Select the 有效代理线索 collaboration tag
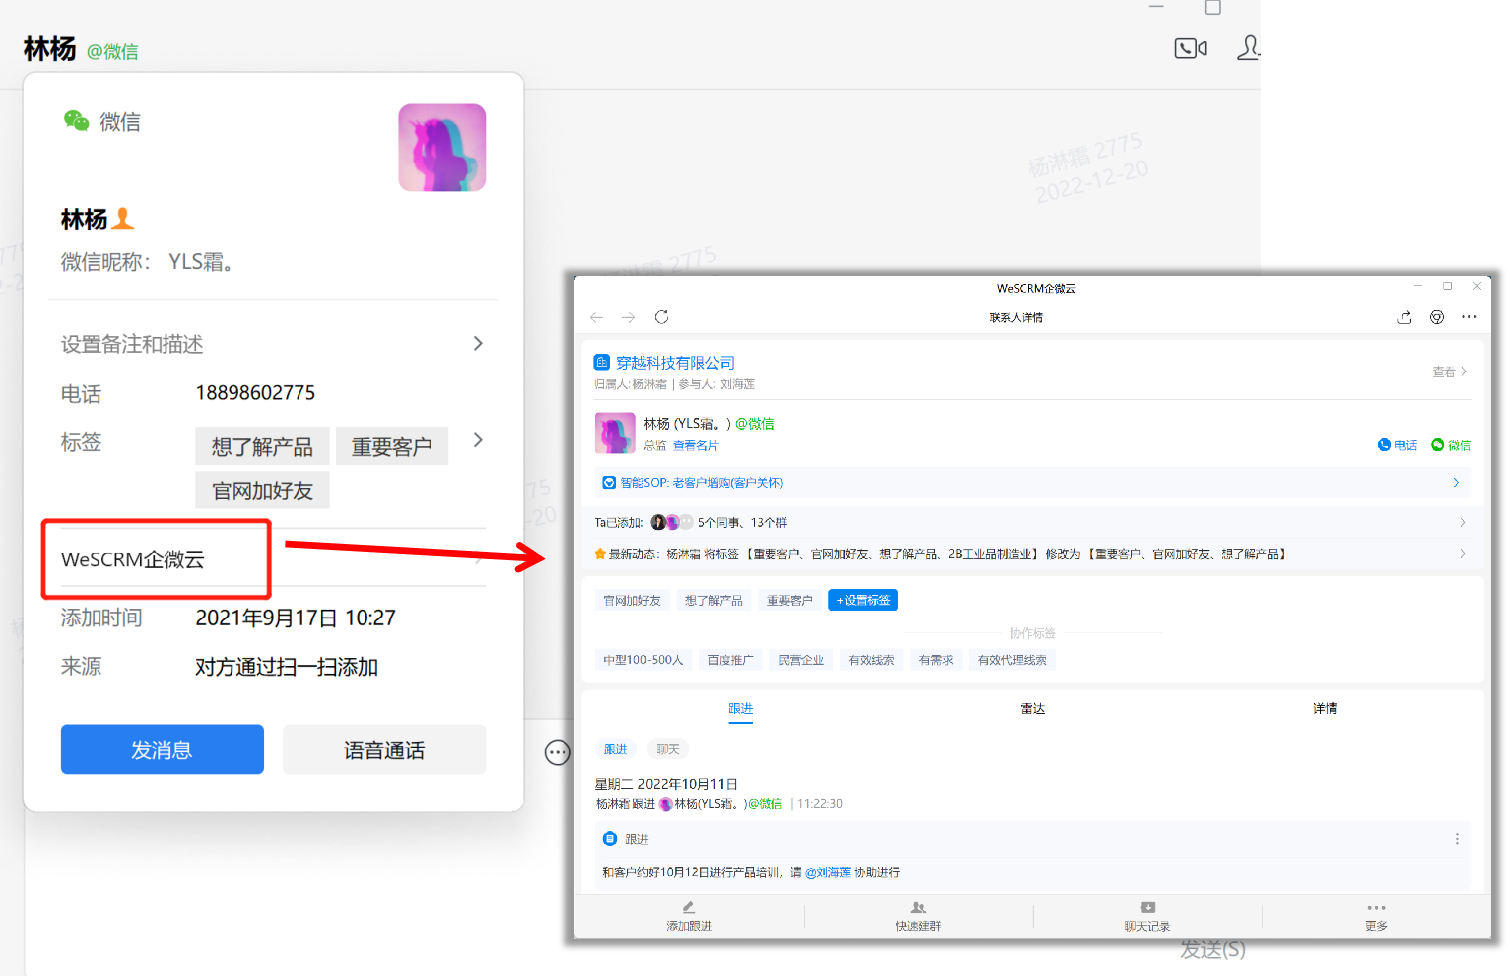The image size is (1510, 976). tap(1012, 660)
